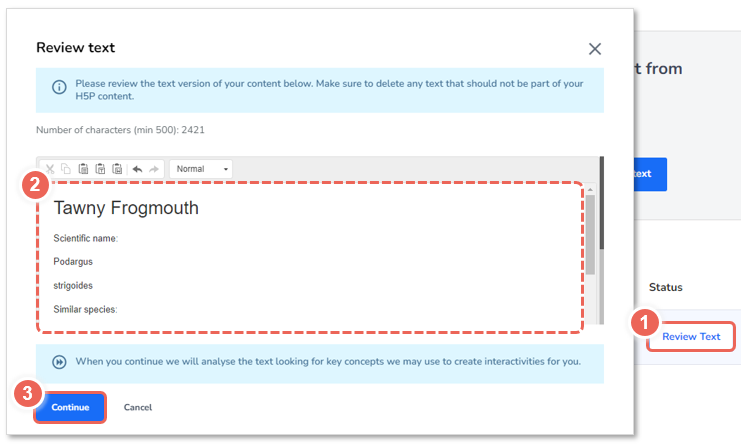Close the Review text dialog

tap(595, 49)
